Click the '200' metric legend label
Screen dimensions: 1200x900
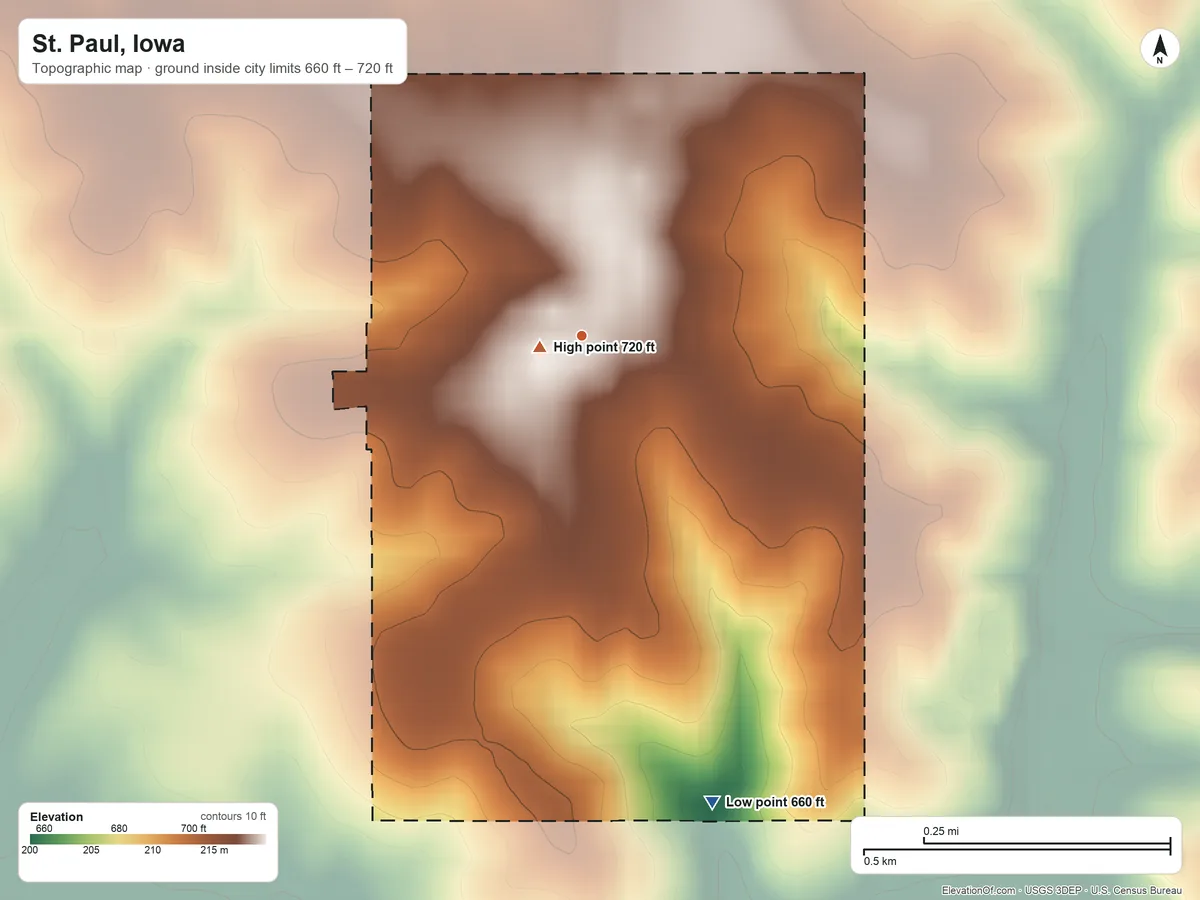30,851
